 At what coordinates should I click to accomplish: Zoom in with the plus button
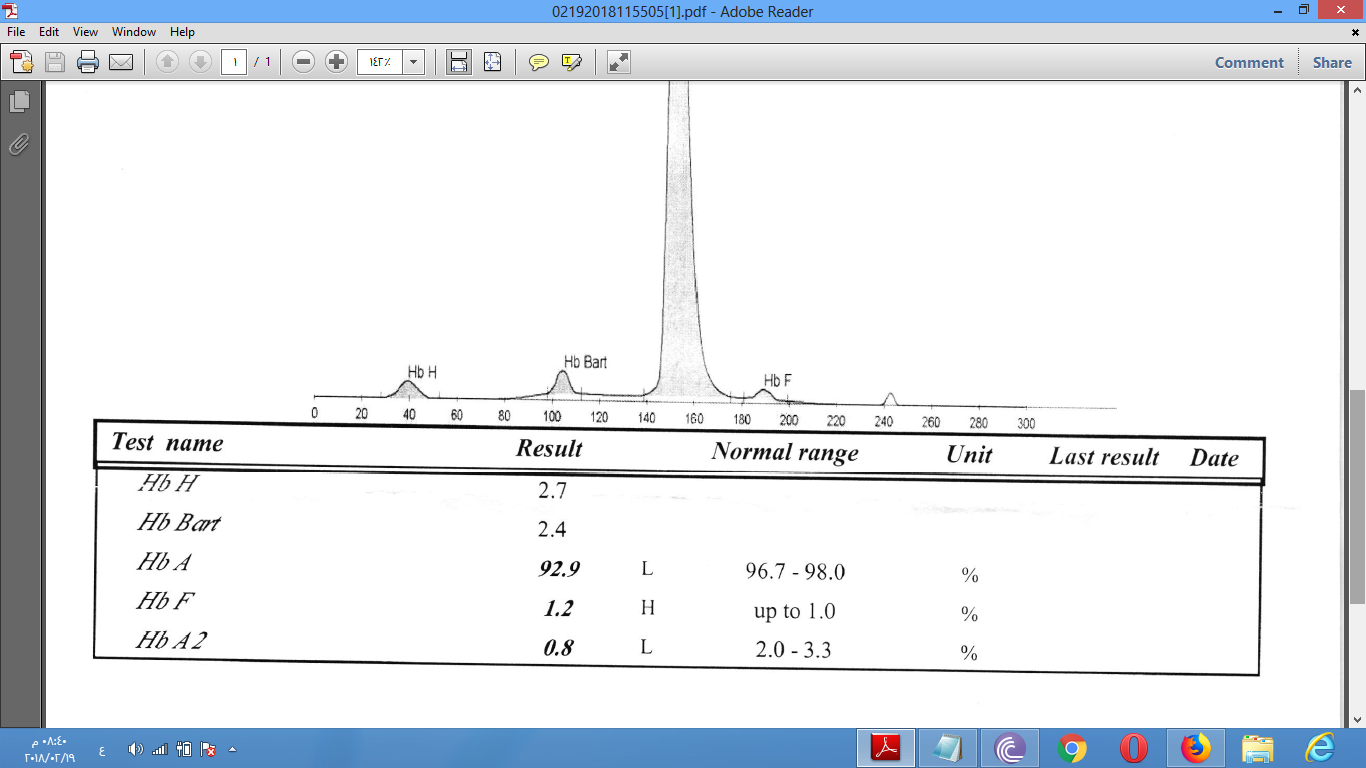pos(337,62)
